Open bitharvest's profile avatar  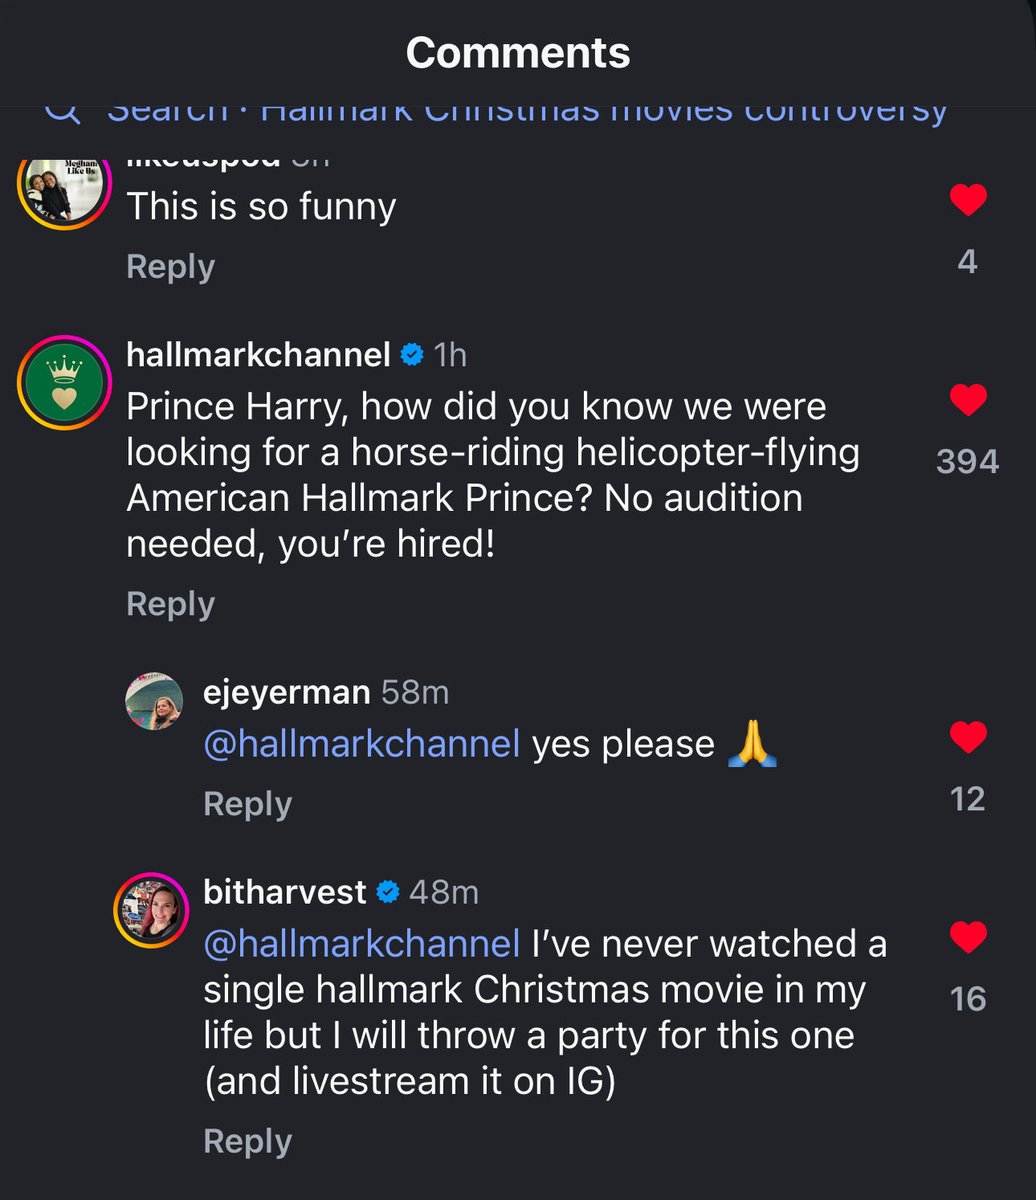pos(152,909)
